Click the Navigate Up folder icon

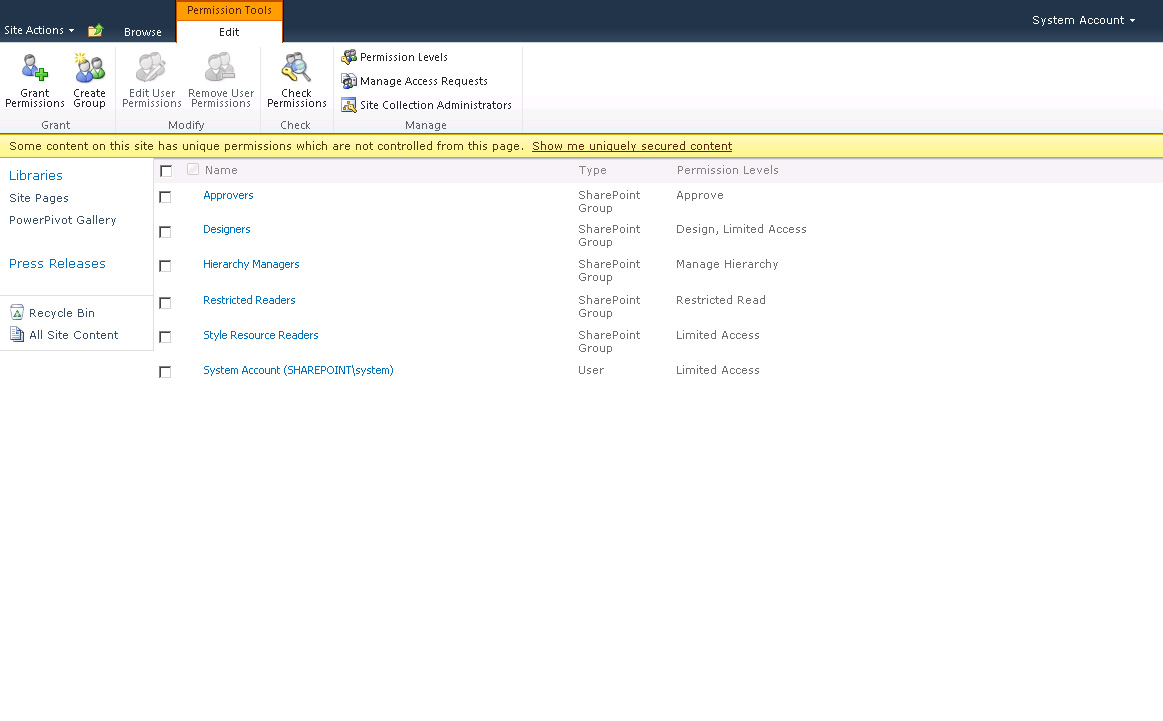tap(96, 30)
